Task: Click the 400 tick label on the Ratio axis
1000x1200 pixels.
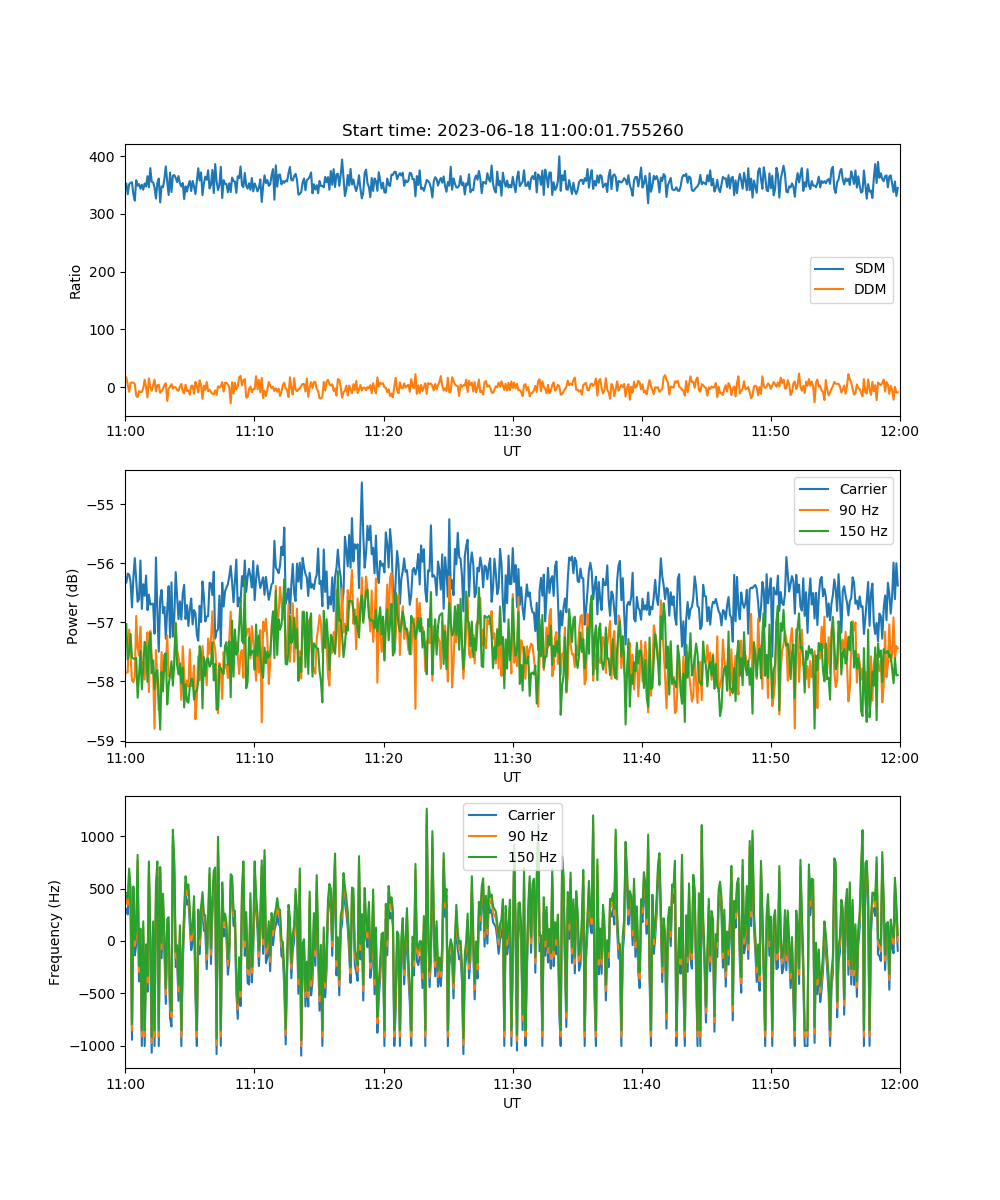Action: pos(104,157)
